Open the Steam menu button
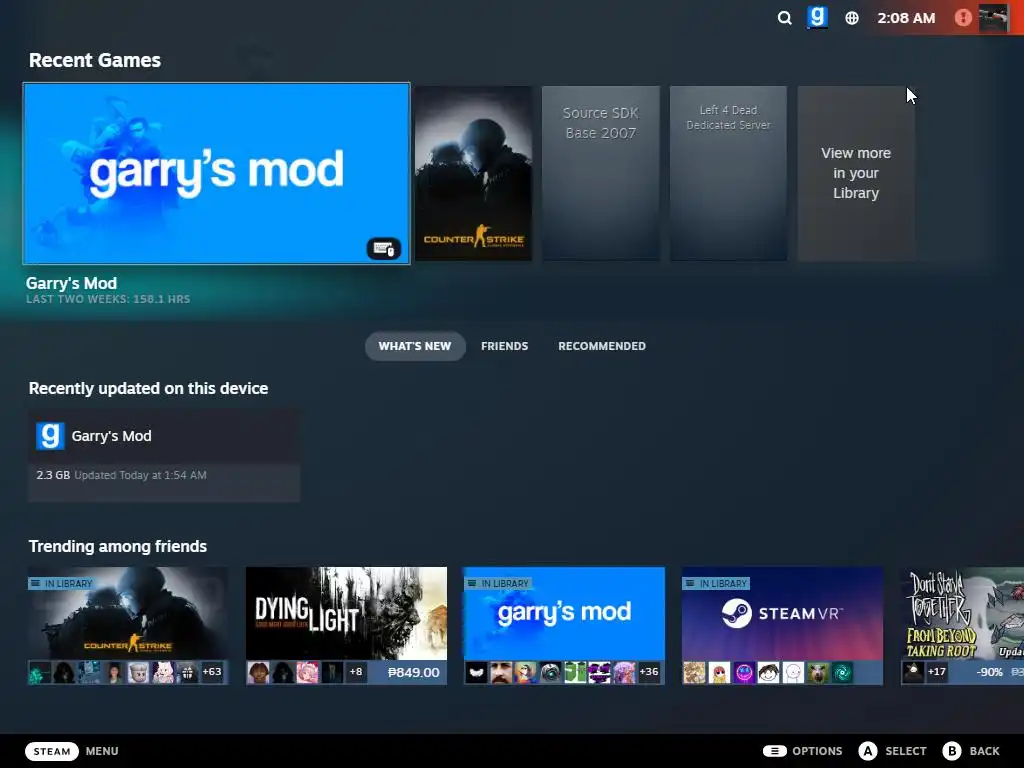The image size is (1024, 768). (x=52, y=751)
